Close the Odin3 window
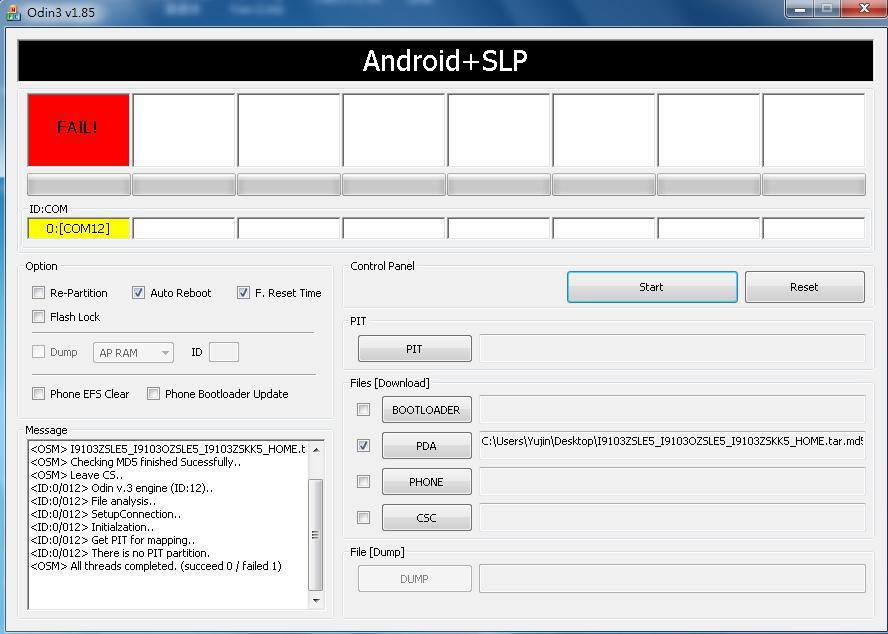This screenshot has height=634, width=888. pyautogui.click(x=864, y=8)
